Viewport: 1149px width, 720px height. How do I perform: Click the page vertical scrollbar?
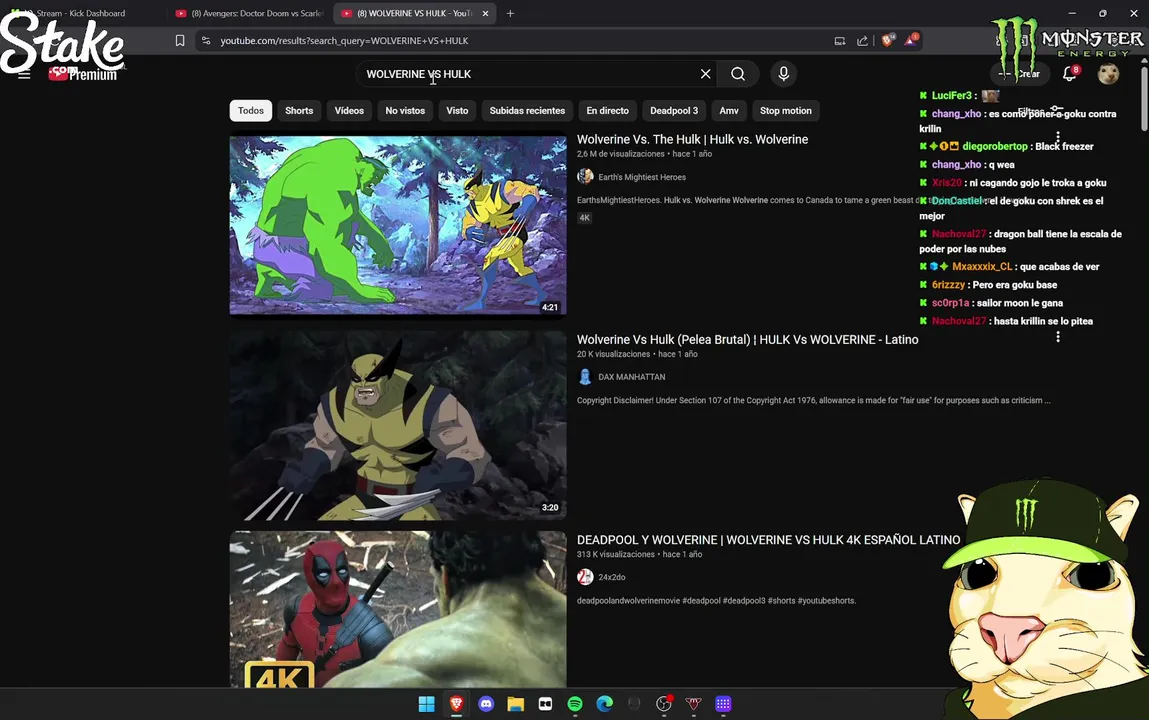click(1144, 99)
